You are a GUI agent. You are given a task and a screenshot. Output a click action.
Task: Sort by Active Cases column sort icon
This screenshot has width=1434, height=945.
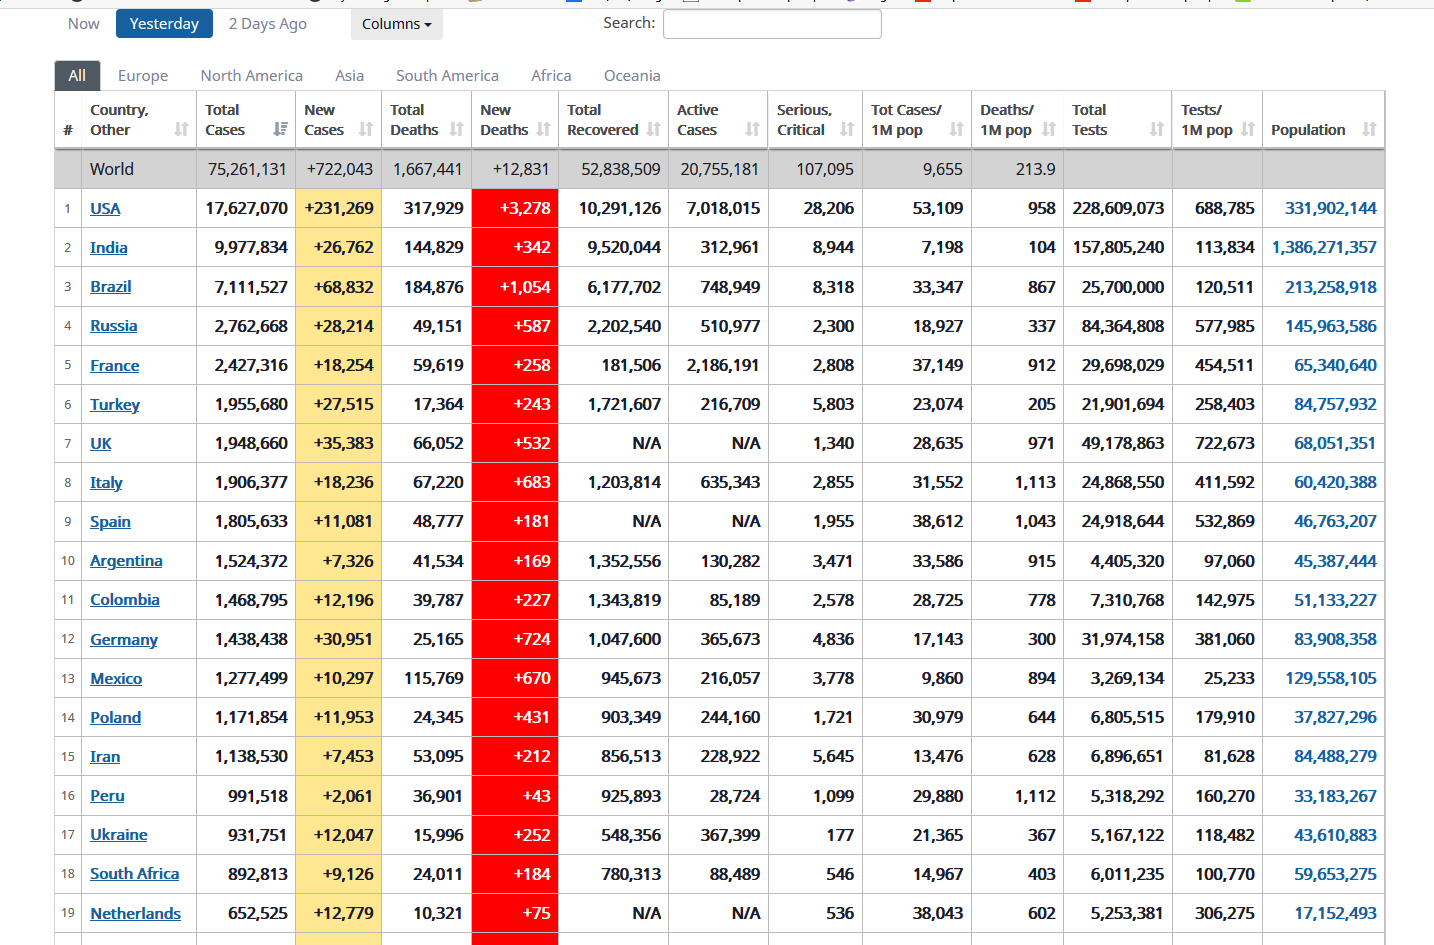point(752,129)
